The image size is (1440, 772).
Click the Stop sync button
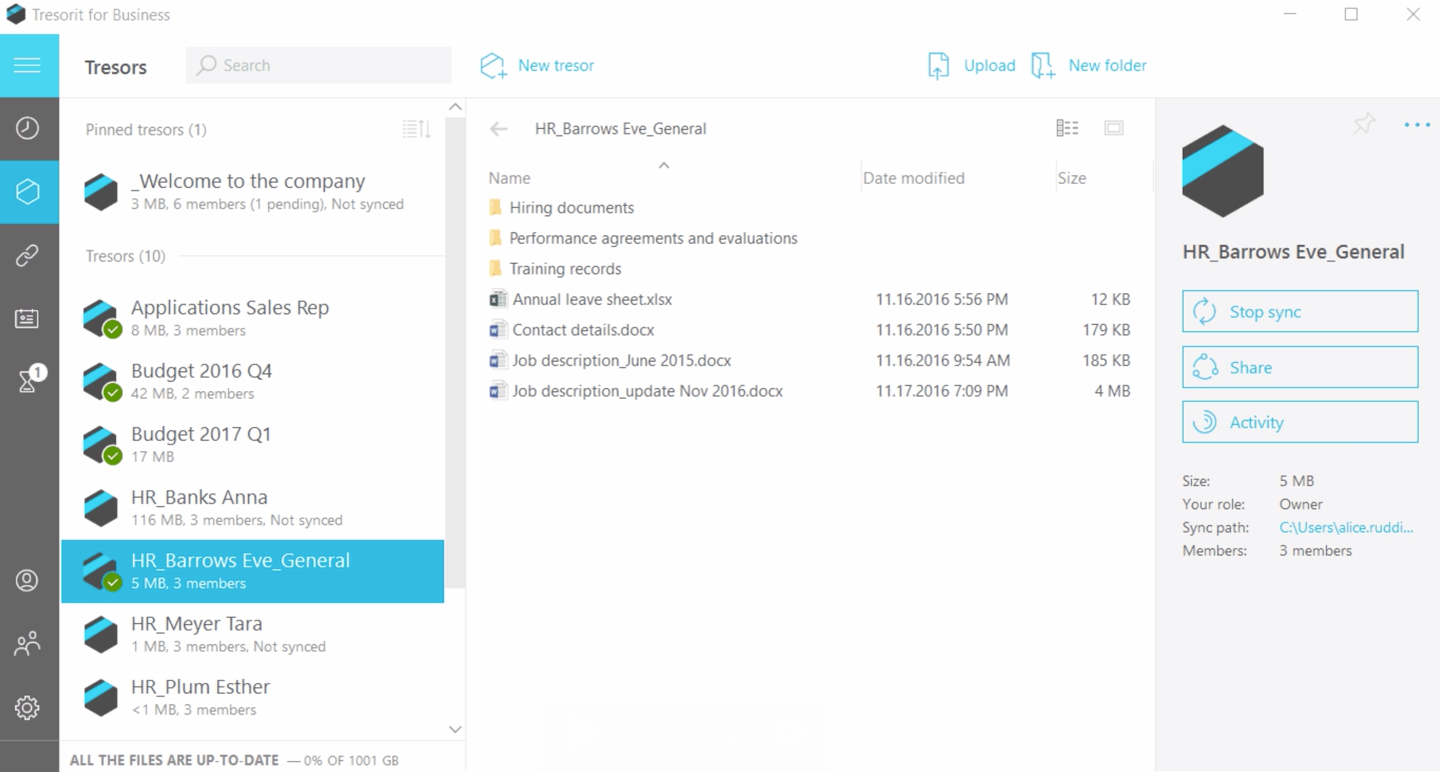point(1300,311)
